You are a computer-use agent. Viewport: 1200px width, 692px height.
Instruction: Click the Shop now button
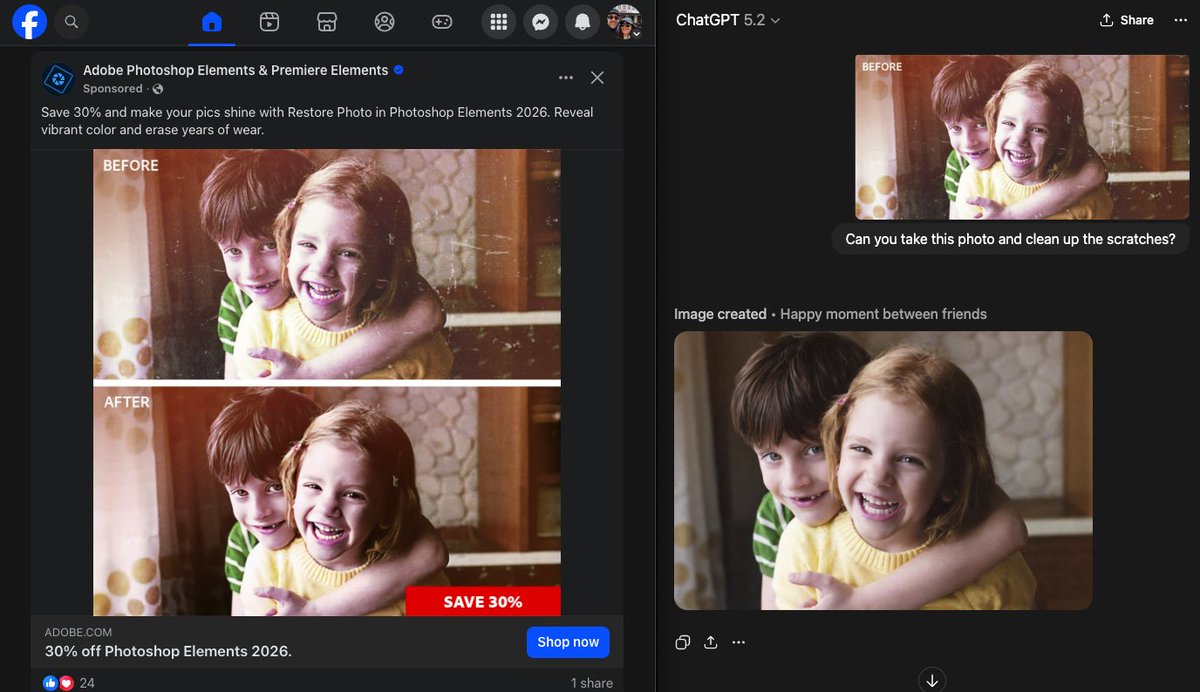pyautogui.click(x=568, y=642)
